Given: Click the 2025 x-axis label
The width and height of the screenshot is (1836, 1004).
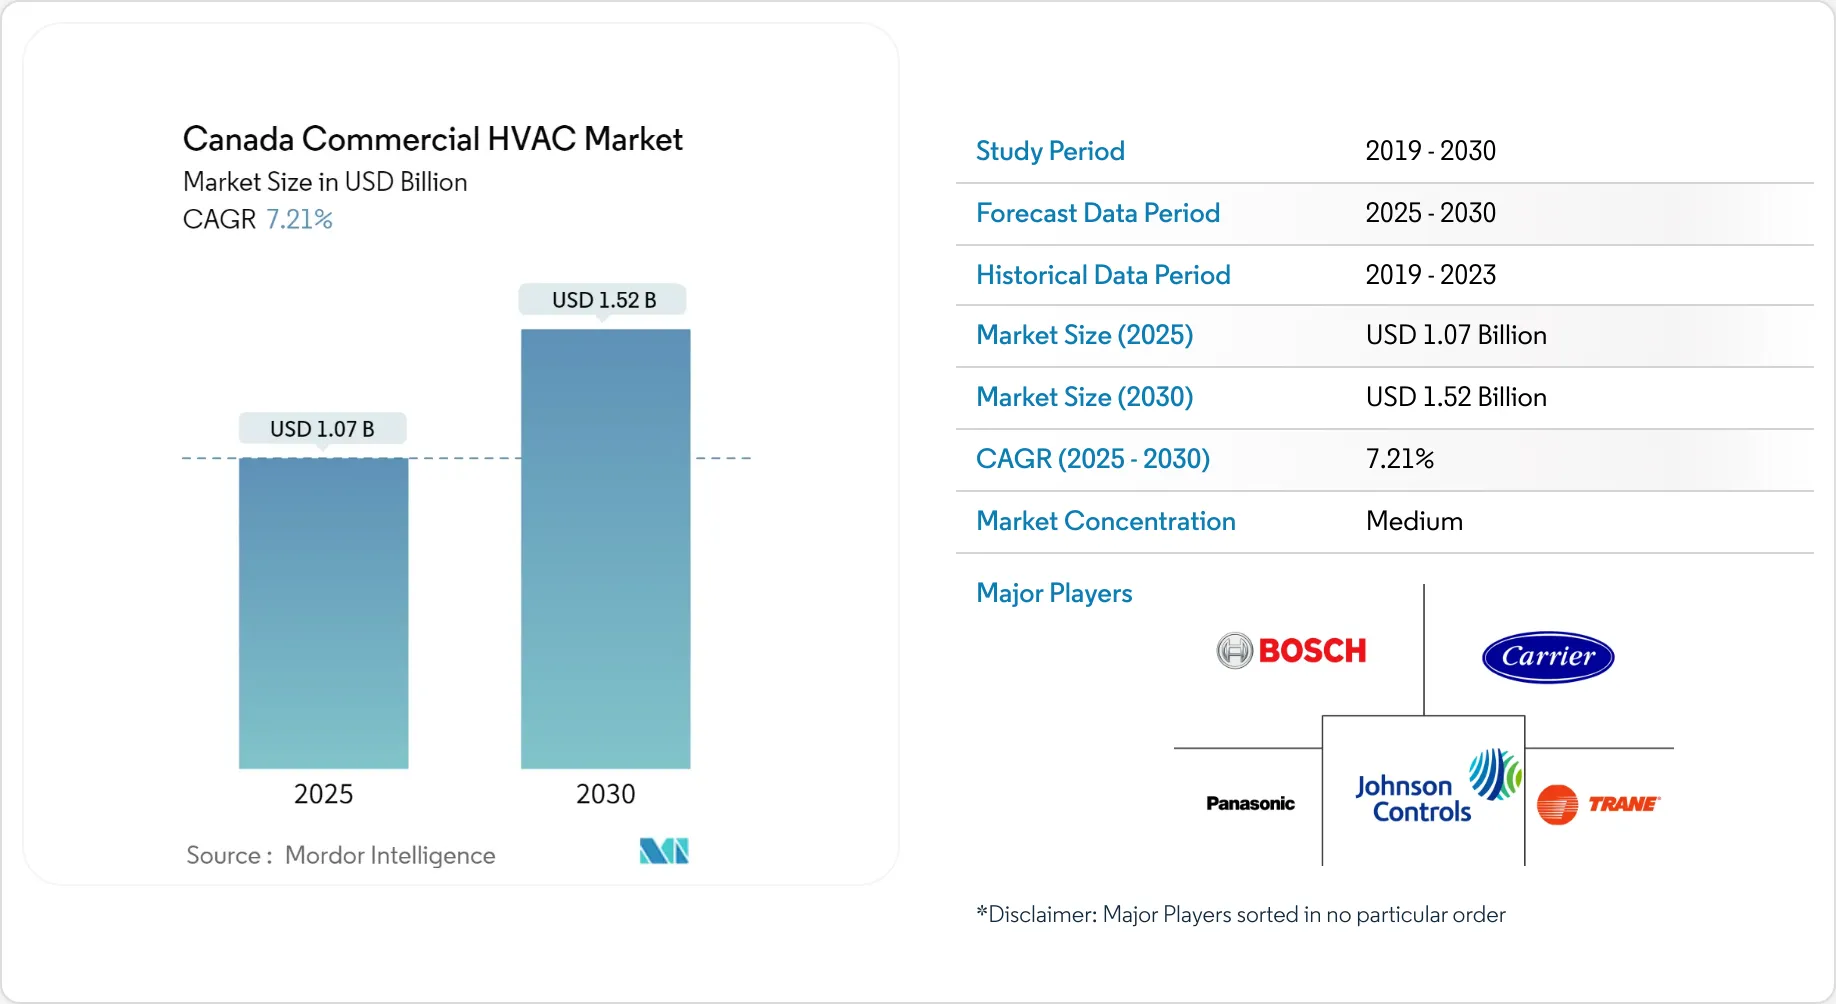Looking at the screenshot, I should click(323, 794).
